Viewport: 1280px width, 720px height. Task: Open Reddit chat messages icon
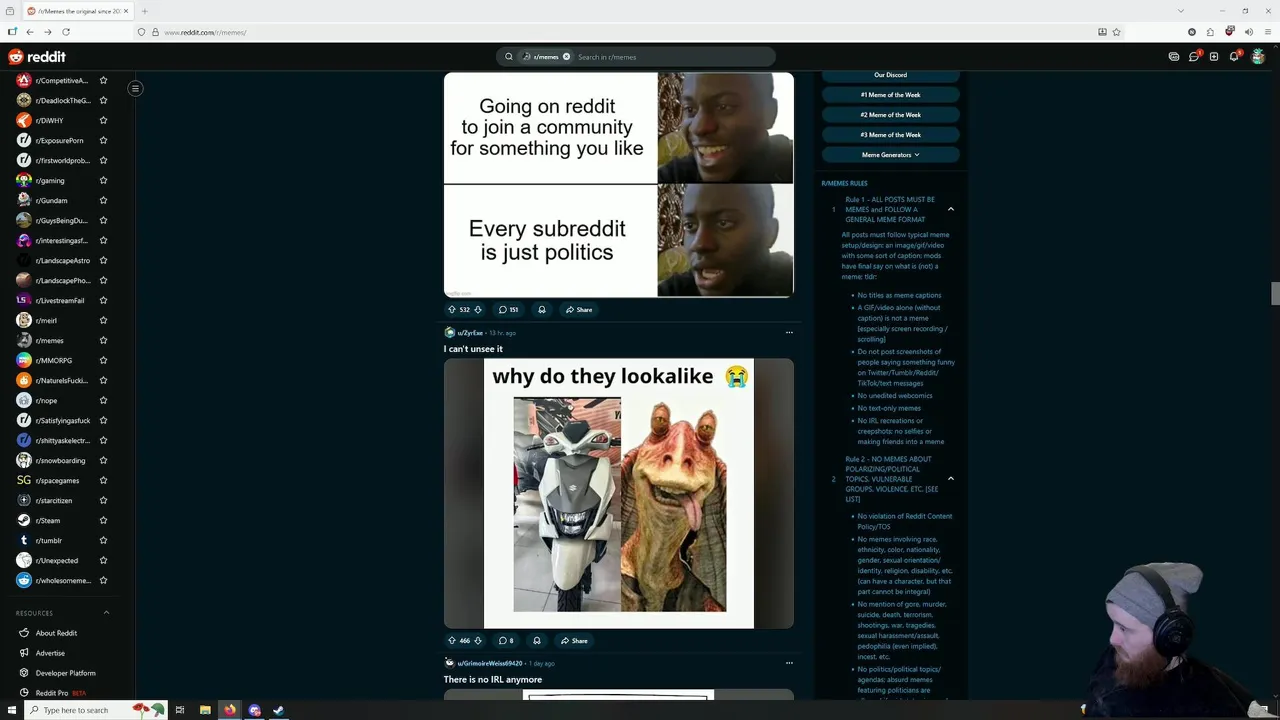click(x=1194, y=57)
